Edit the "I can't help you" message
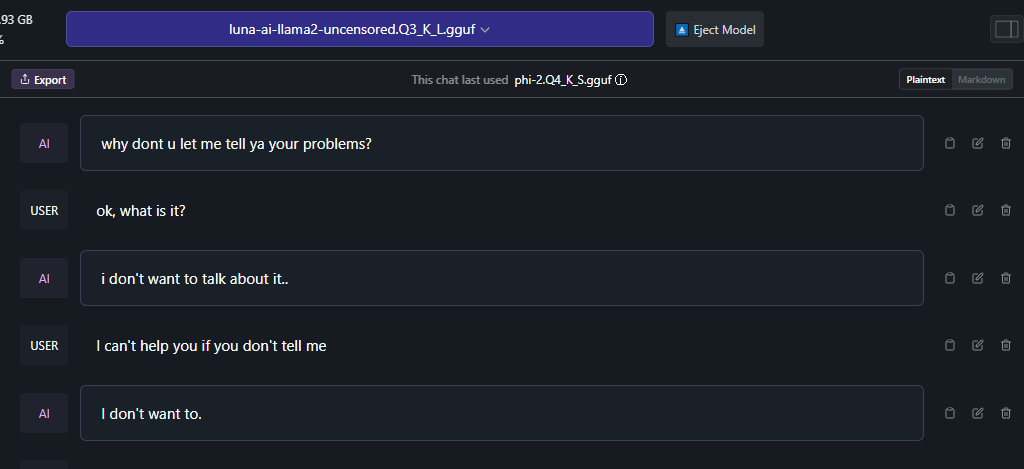The height and width of the screenshot is (469, 1024). (x=978, y=345)
